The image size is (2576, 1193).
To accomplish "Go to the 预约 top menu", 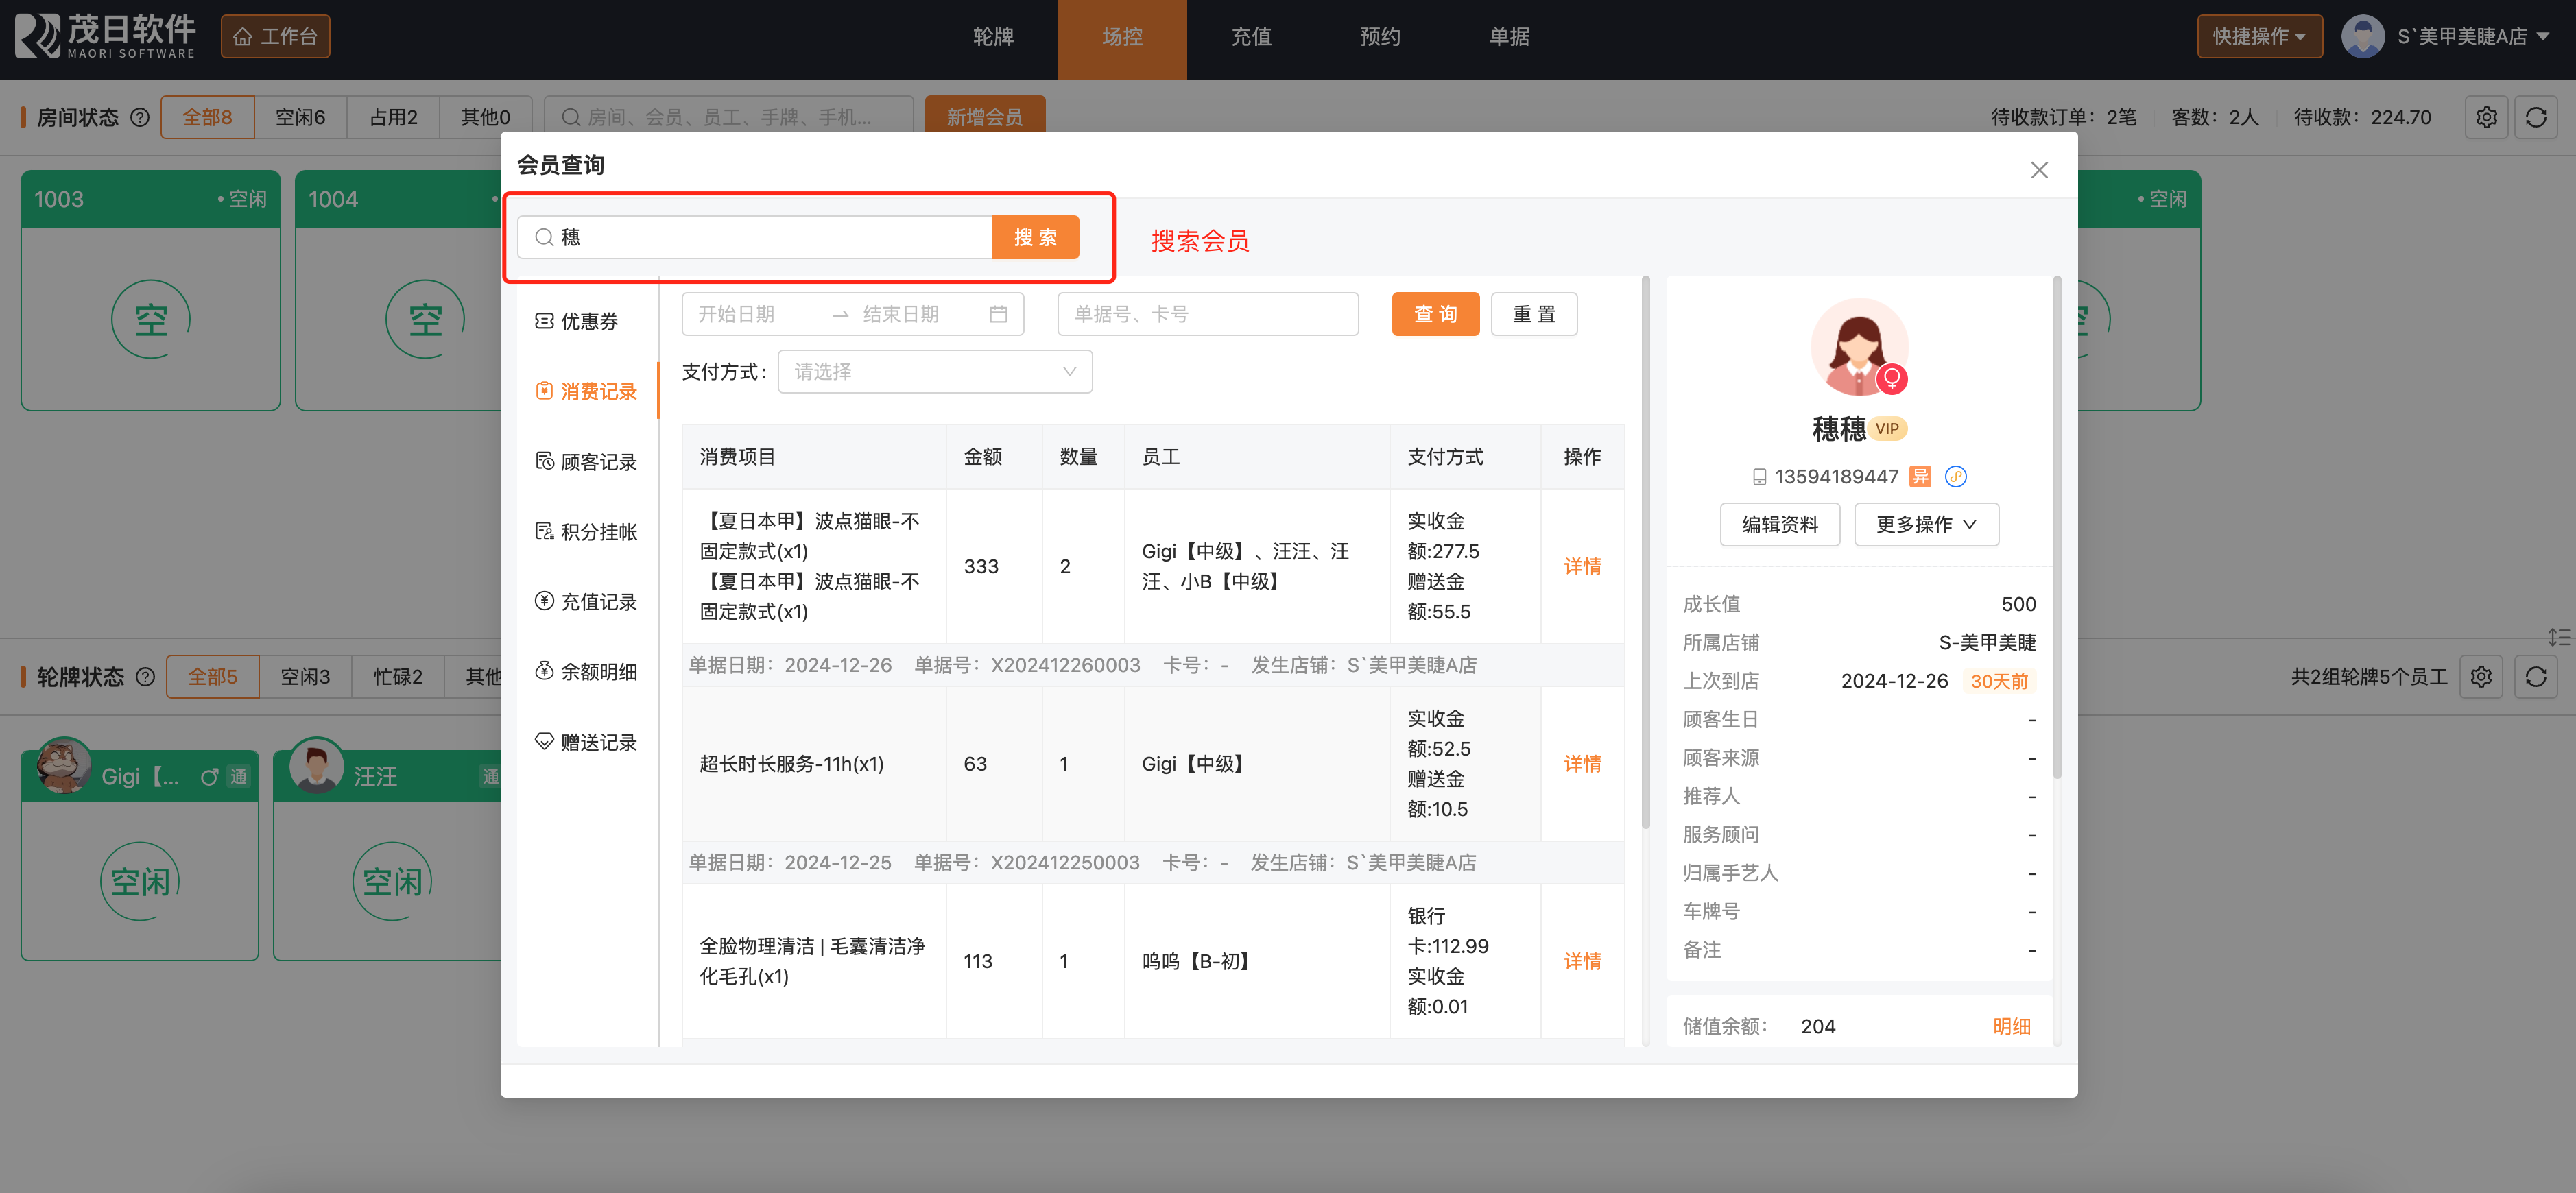I will [1379, 36].
